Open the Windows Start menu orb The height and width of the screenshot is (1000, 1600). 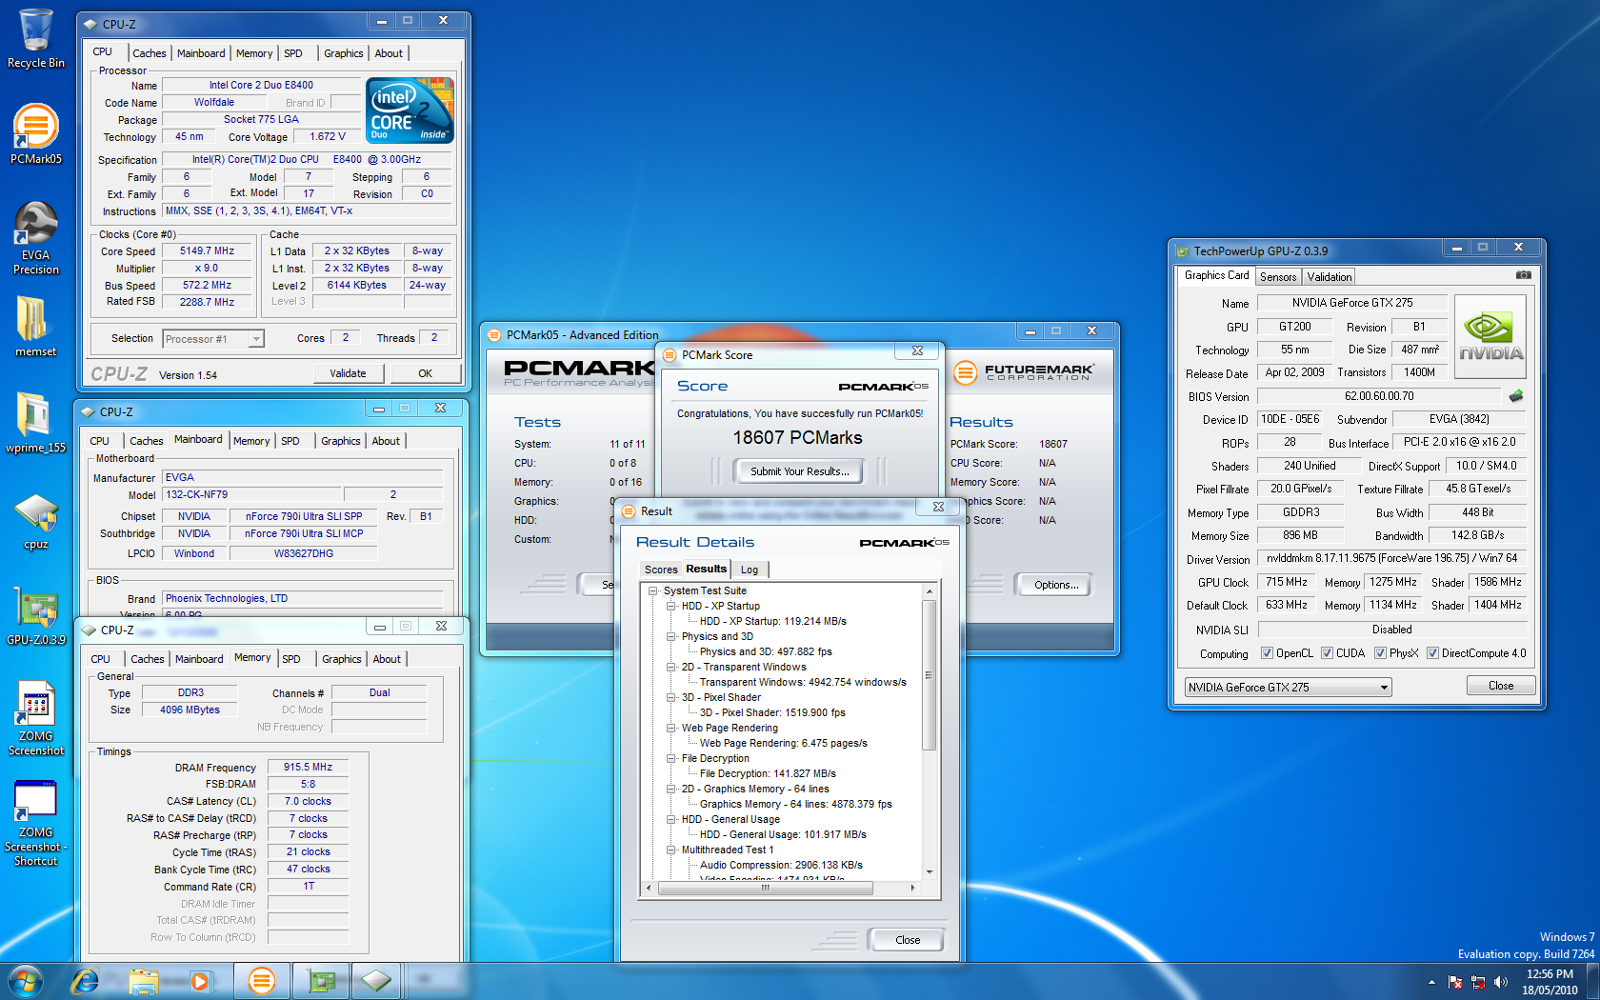point(25,981)
